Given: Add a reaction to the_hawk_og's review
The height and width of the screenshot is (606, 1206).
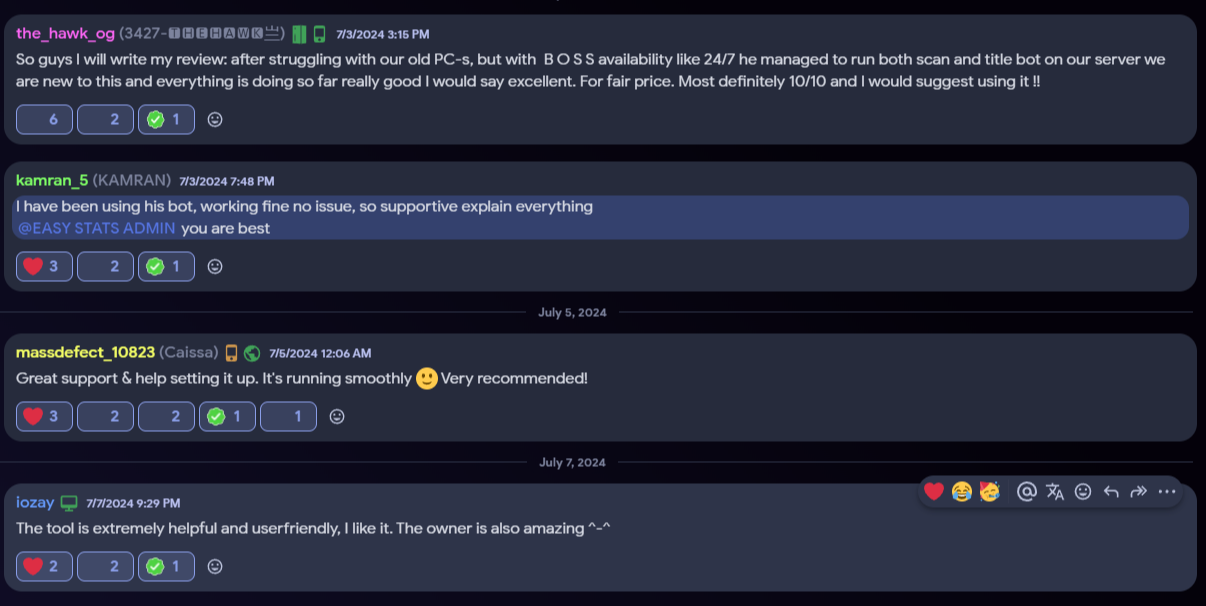Looking at the screenshot, I should tap(215, 120).
